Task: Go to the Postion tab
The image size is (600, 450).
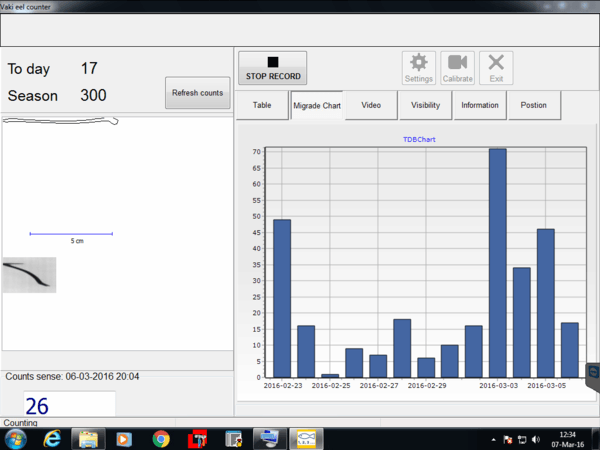Action: [x=534, y=105]
